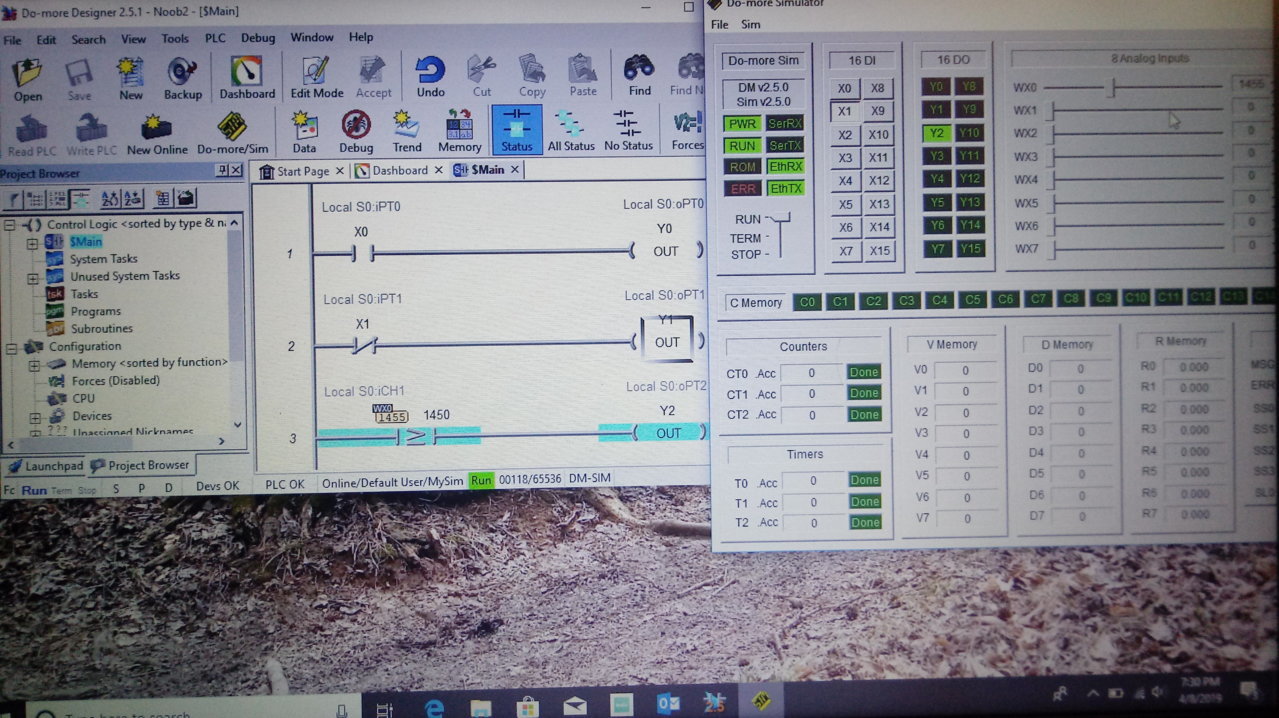Screen dimensions: 1279x718
Task: Open the Debug menu
Action: [258, 38]
